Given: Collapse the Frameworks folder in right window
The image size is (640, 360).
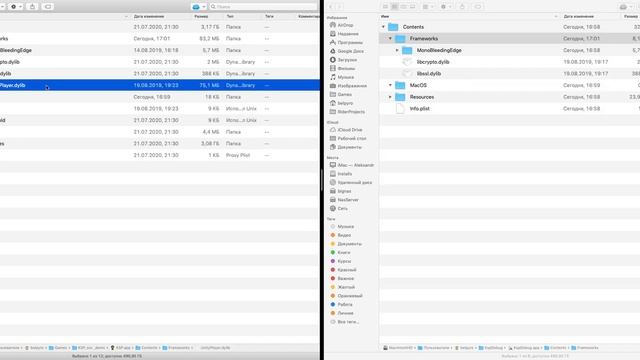Looking at the screenshot, I should [x=390, y=38].
